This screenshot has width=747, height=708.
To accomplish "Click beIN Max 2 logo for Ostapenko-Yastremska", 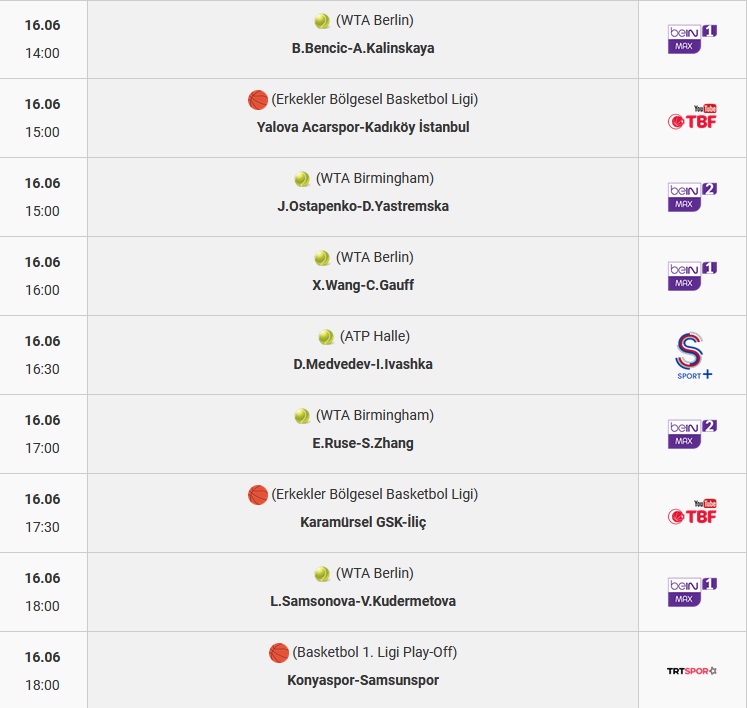I will tap(692, 197).
